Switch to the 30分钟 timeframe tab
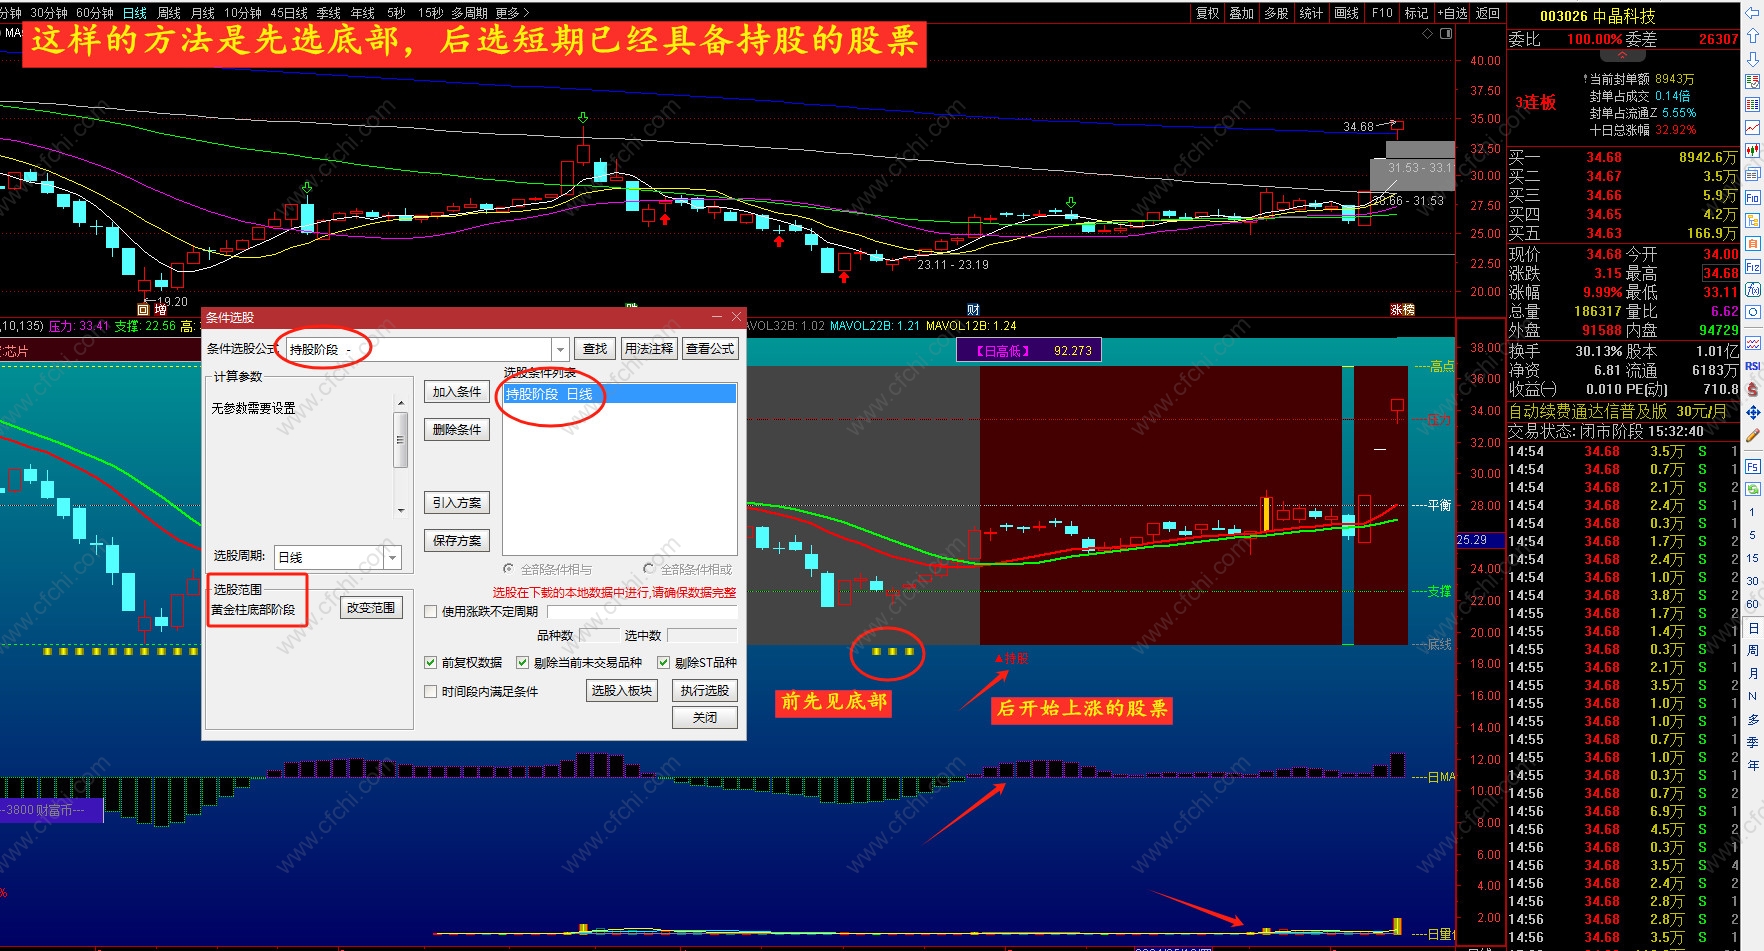Screen dimensions: 1764x951 (x=48, y=13)
